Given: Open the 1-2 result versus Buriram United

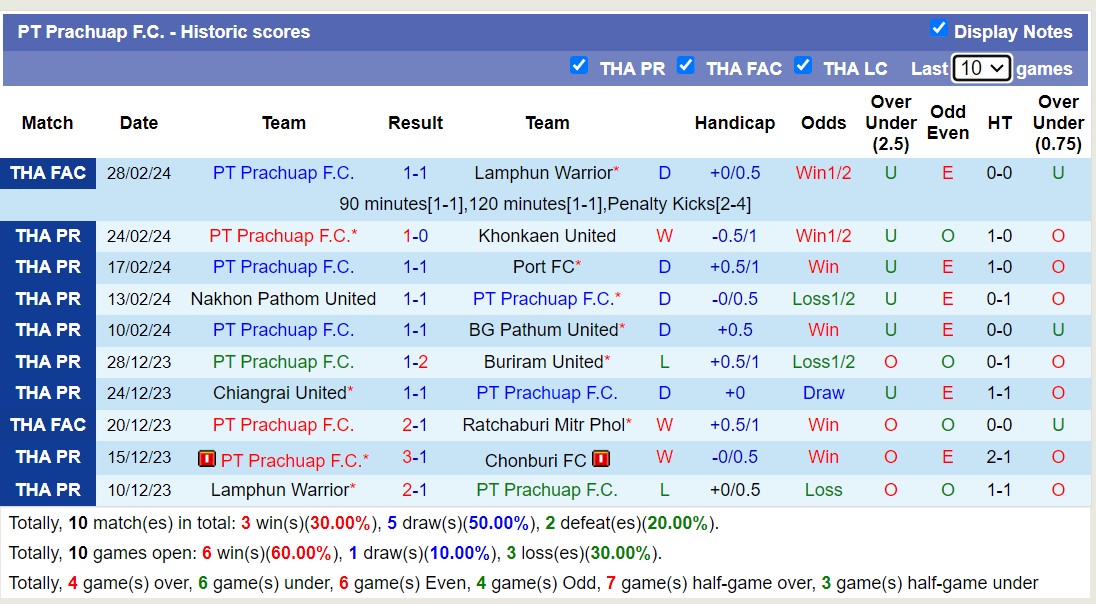Looking at the screenshot, I should tap(415, 362).
